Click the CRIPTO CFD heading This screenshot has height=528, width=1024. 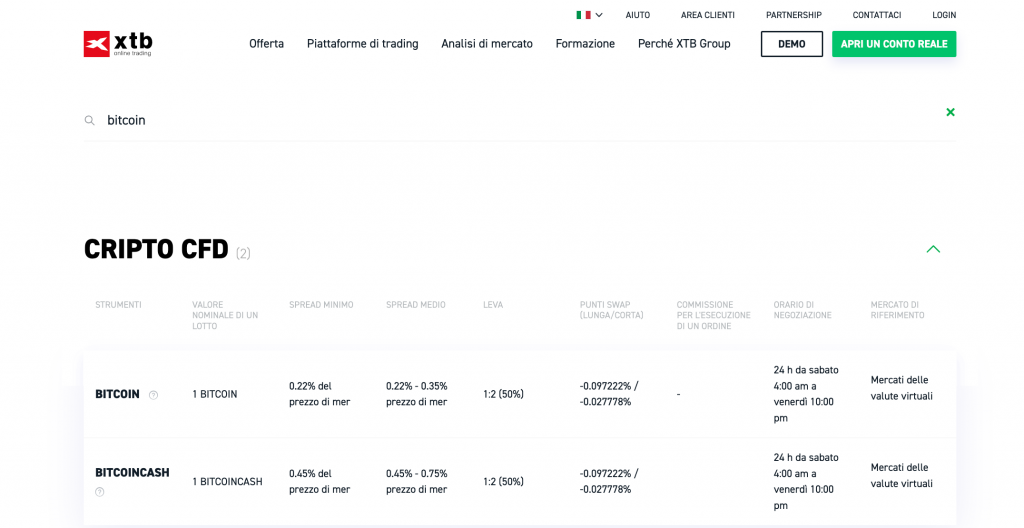(x=156, y=250)
